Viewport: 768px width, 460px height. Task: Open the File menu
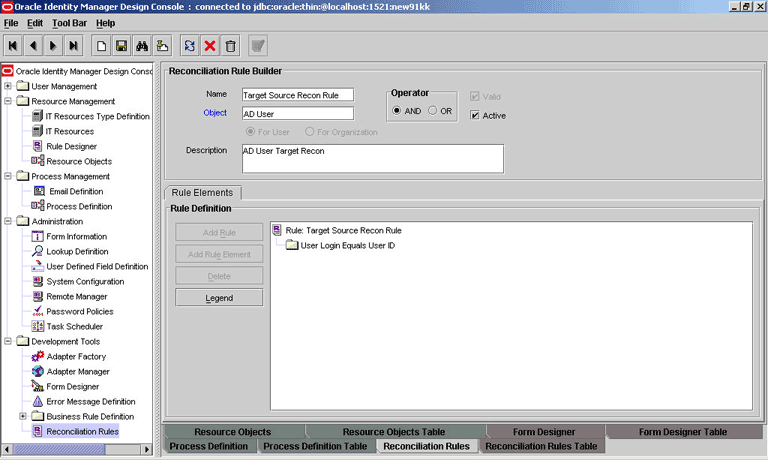(x=11, y=23)
